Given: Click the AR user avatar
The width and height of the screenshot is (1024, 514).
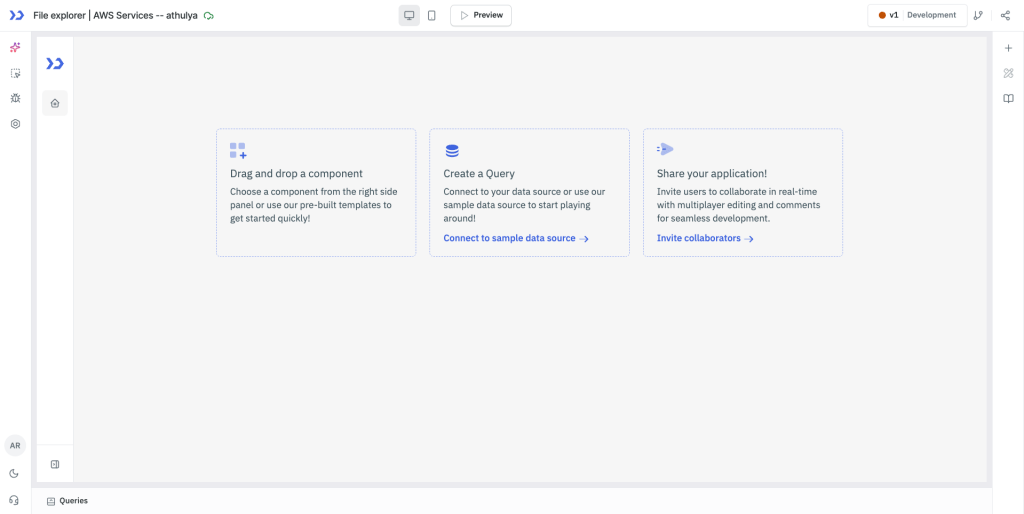Looking at the screenshot, I should (15, 445).
